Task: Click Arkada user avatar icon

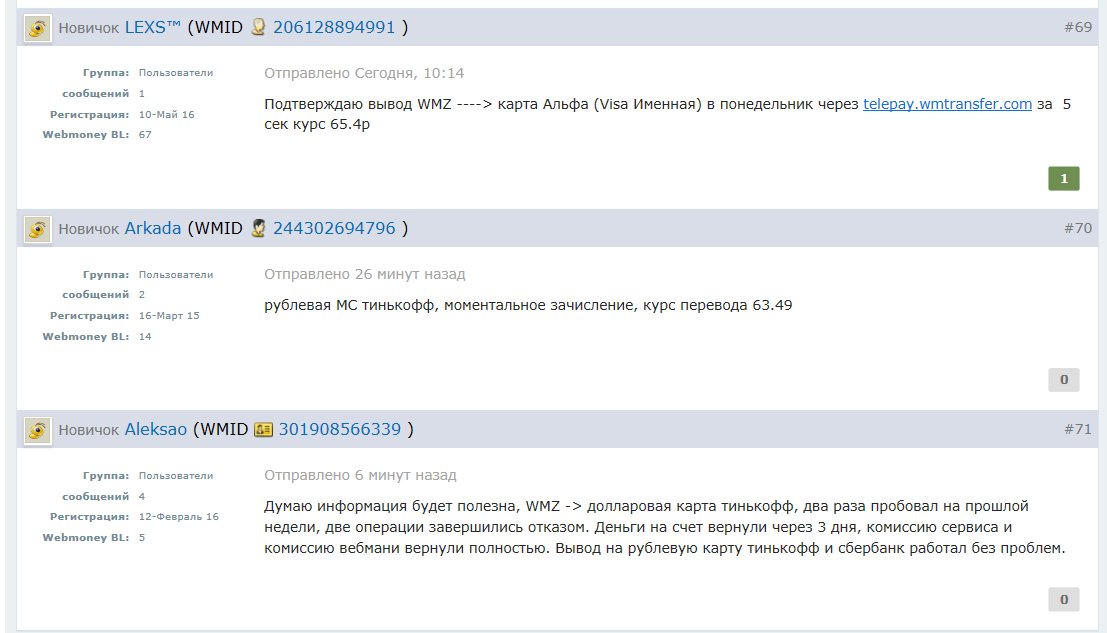Action: tap(37, 229)
